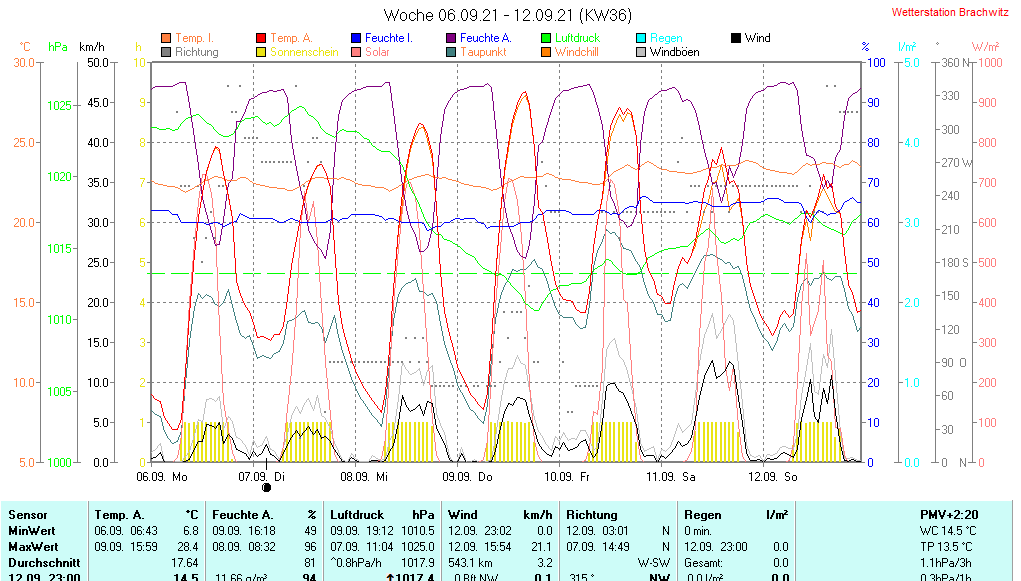Click the Sensor column header
Image resolution: width=1021 pixels, height=581 pixels.
click(x=27, y=514)
